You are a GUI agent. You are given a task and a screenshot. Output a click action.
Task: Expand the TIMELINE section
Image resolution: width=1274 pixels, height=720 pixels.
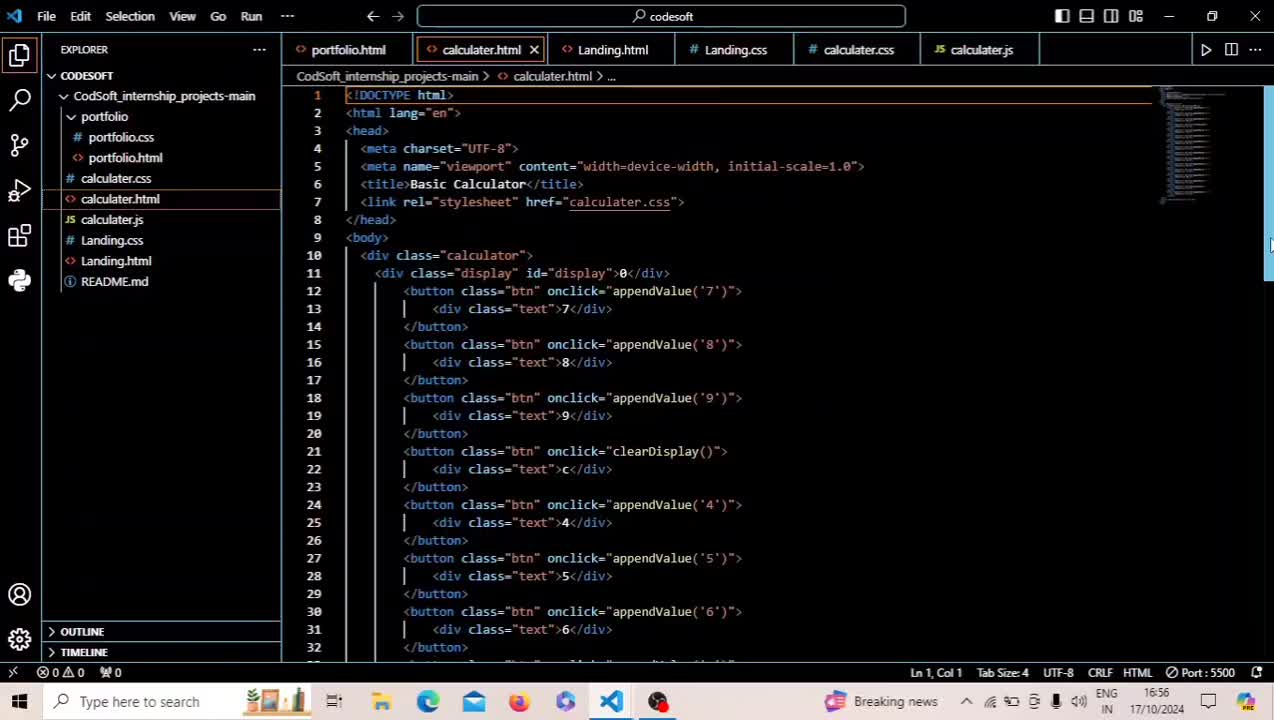click(x=160, y=652)
